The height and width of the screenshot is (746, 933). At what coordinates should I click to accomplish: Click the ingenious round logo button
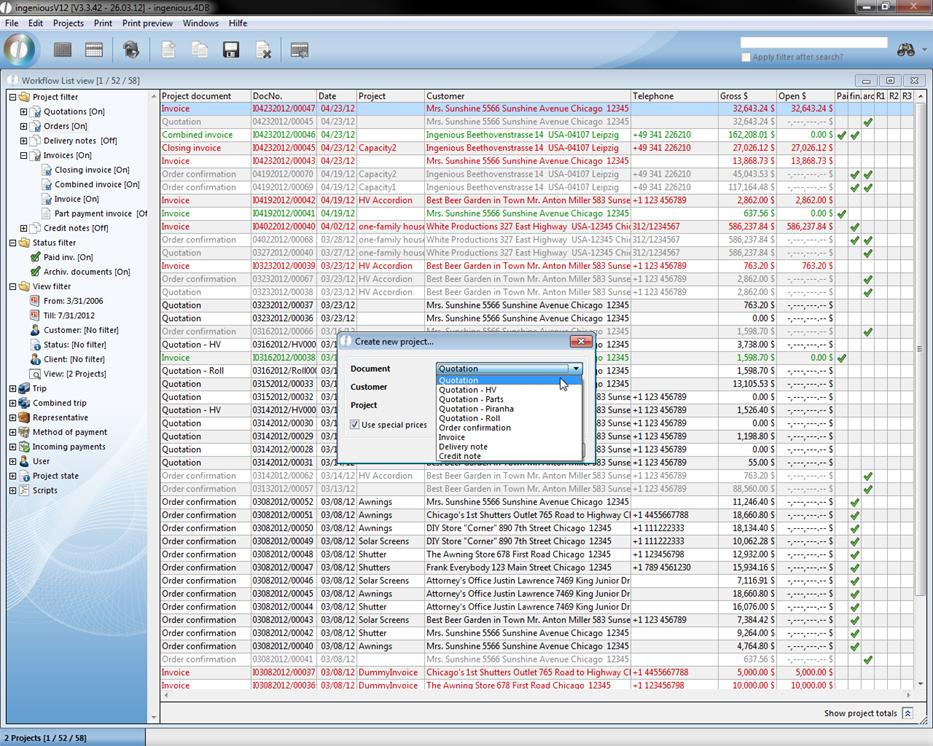(x=20, y=49)
